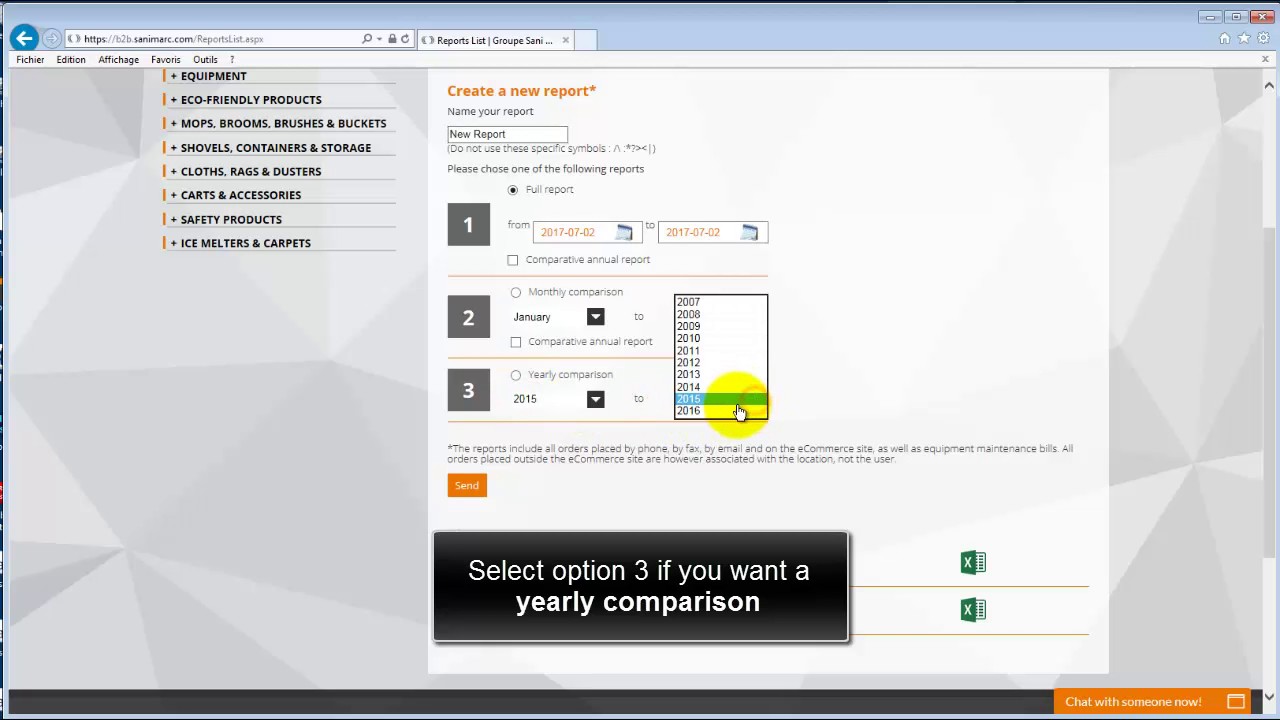Open the 2015 starting year dropdown arrow
The height and width of the screenshot is (720, 1280).
(x=595, y=399)
